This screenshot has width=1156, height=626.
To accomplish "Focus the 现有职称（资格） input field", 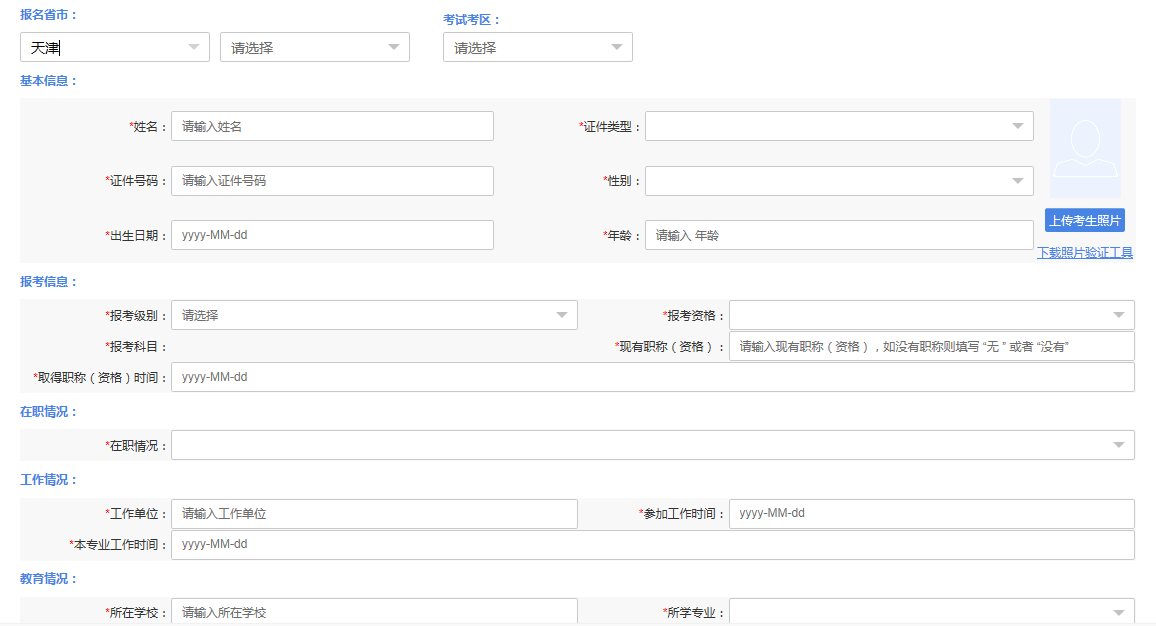I will coord(931,346).
